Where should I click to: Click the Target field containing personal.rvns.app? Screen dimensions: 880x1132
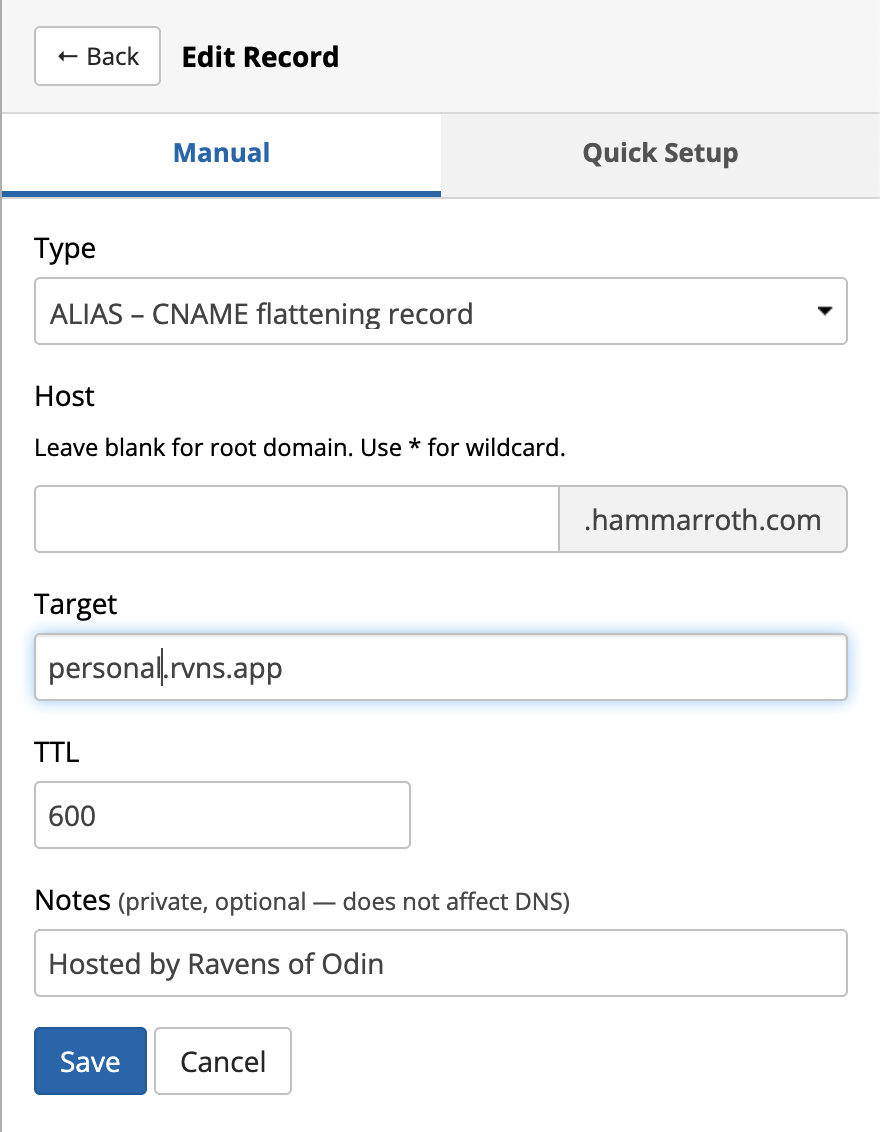click(x=440, y=667)
